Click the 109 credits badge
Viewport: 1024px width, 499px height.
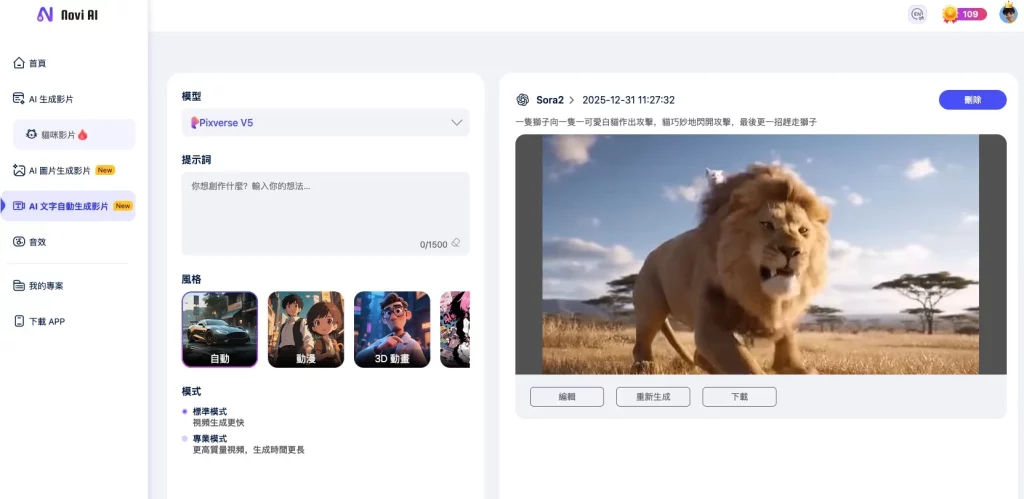coord(970,14)
